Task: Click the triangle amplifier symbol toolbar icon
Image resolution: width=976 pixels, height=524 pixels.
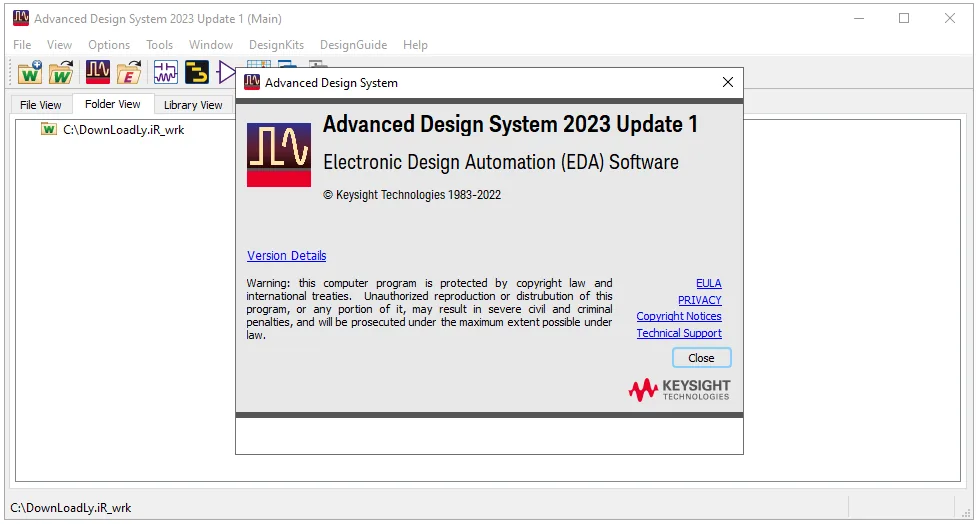Action: [x=225, y=73]
